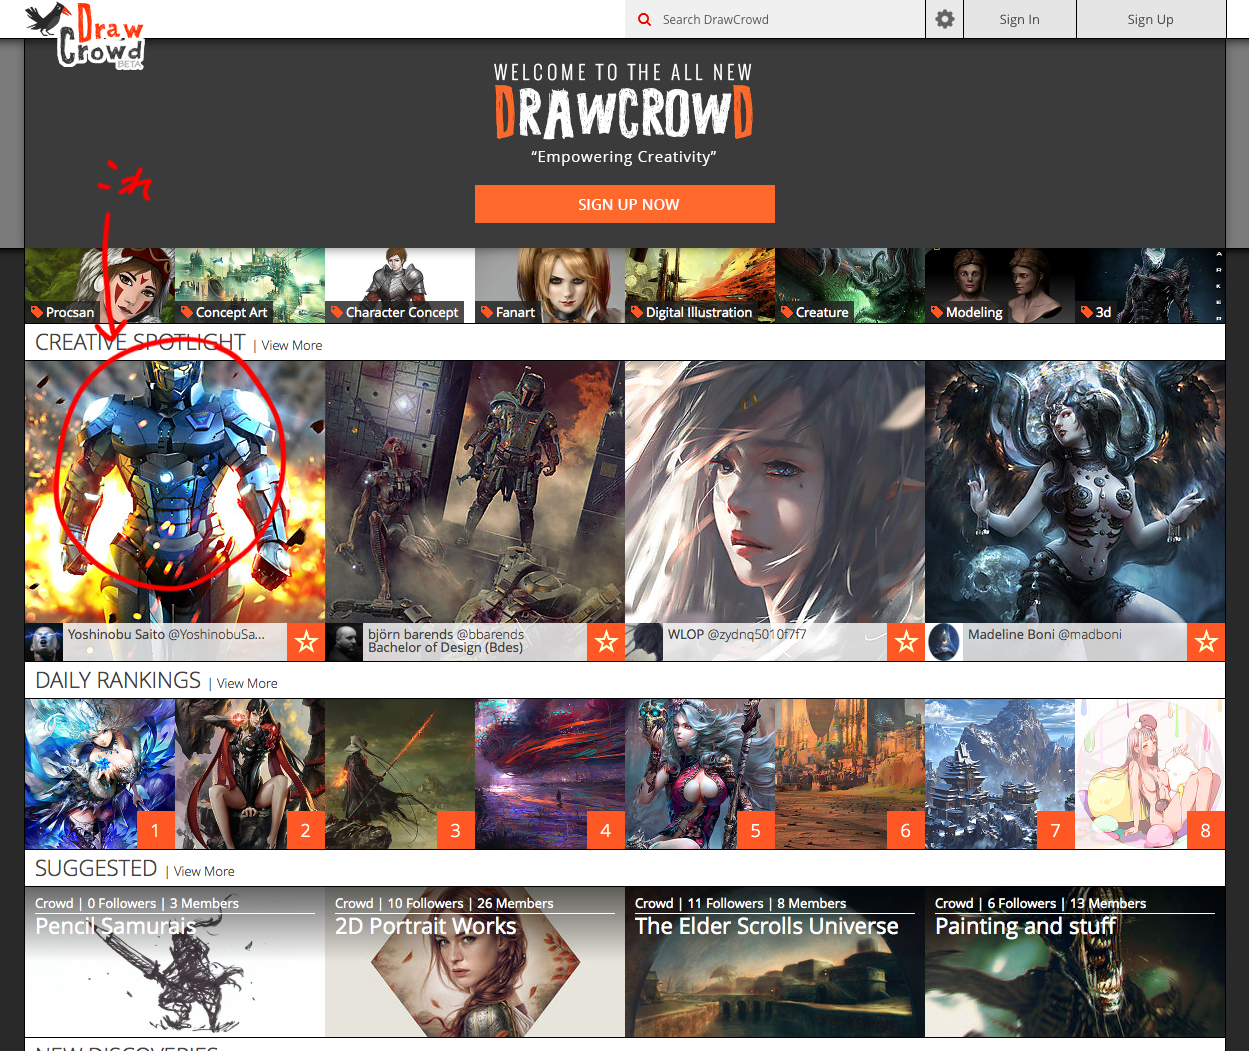Star Madeline Boni's spotlight artwork
This screenshot has height=1051, width=1249.
1206,642
